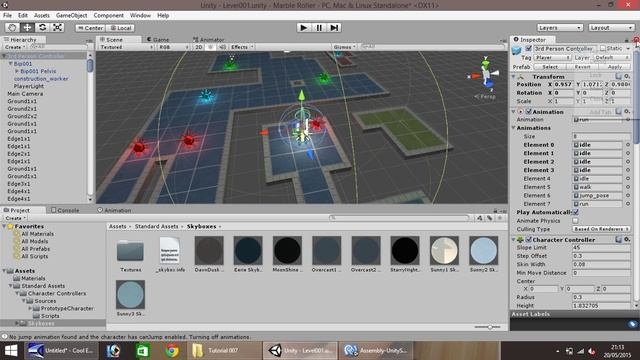Open the Layout dropdown
Viewport: 640px width, 360px height.
(611, 28)
